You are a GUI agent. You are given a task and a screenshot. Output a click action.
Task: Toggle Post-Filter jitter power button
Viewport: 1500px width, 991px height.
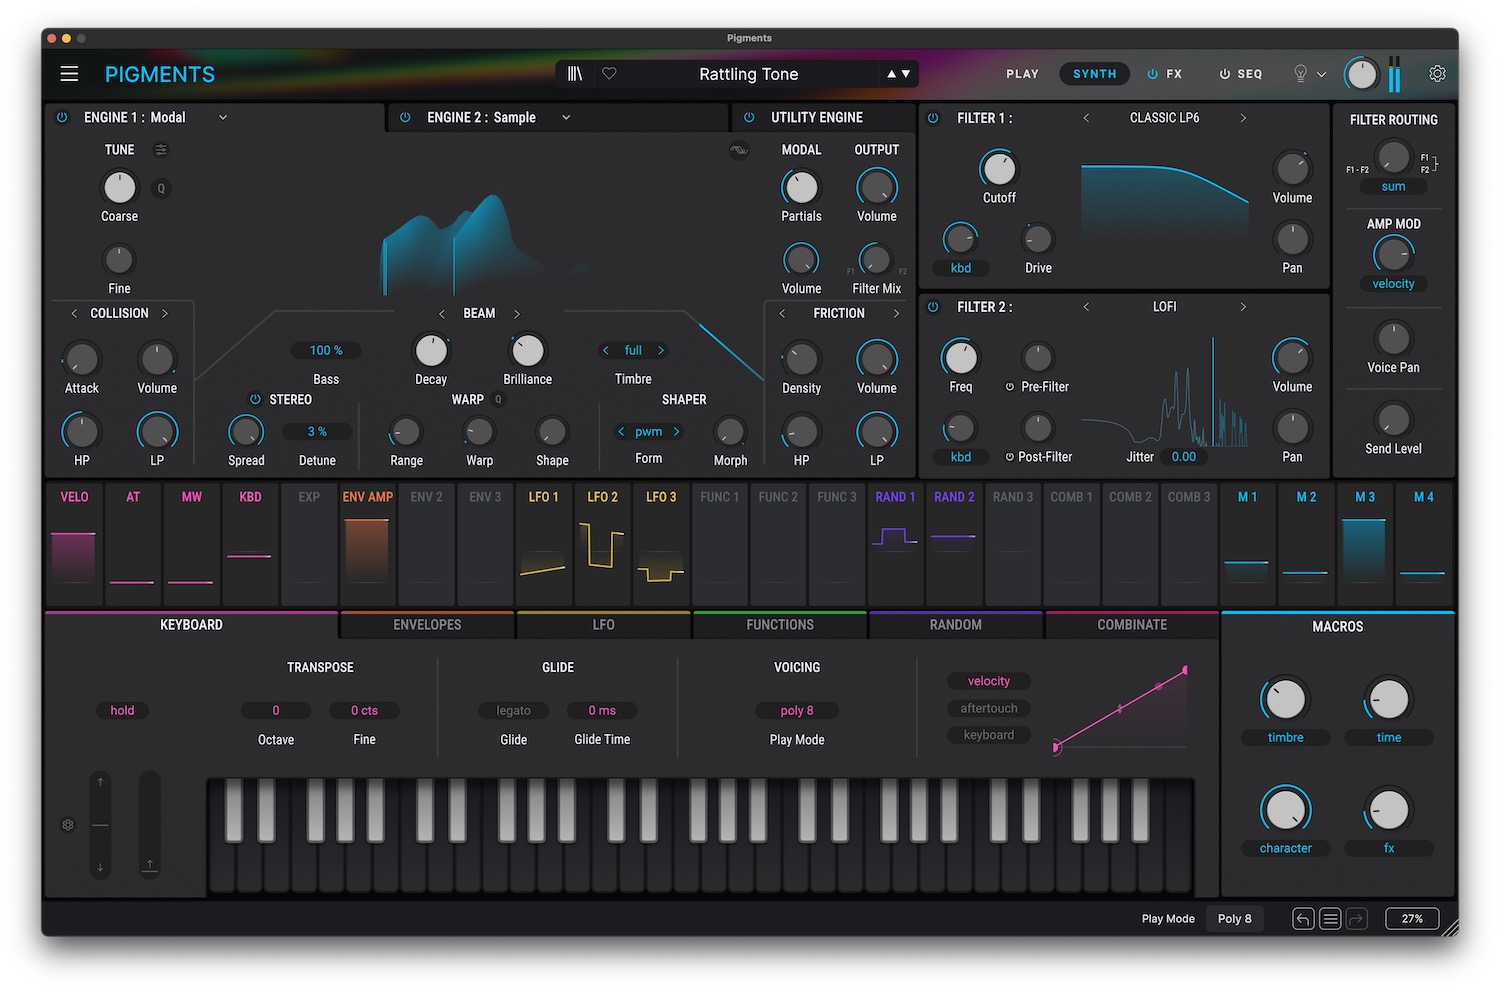[1010, 457]
